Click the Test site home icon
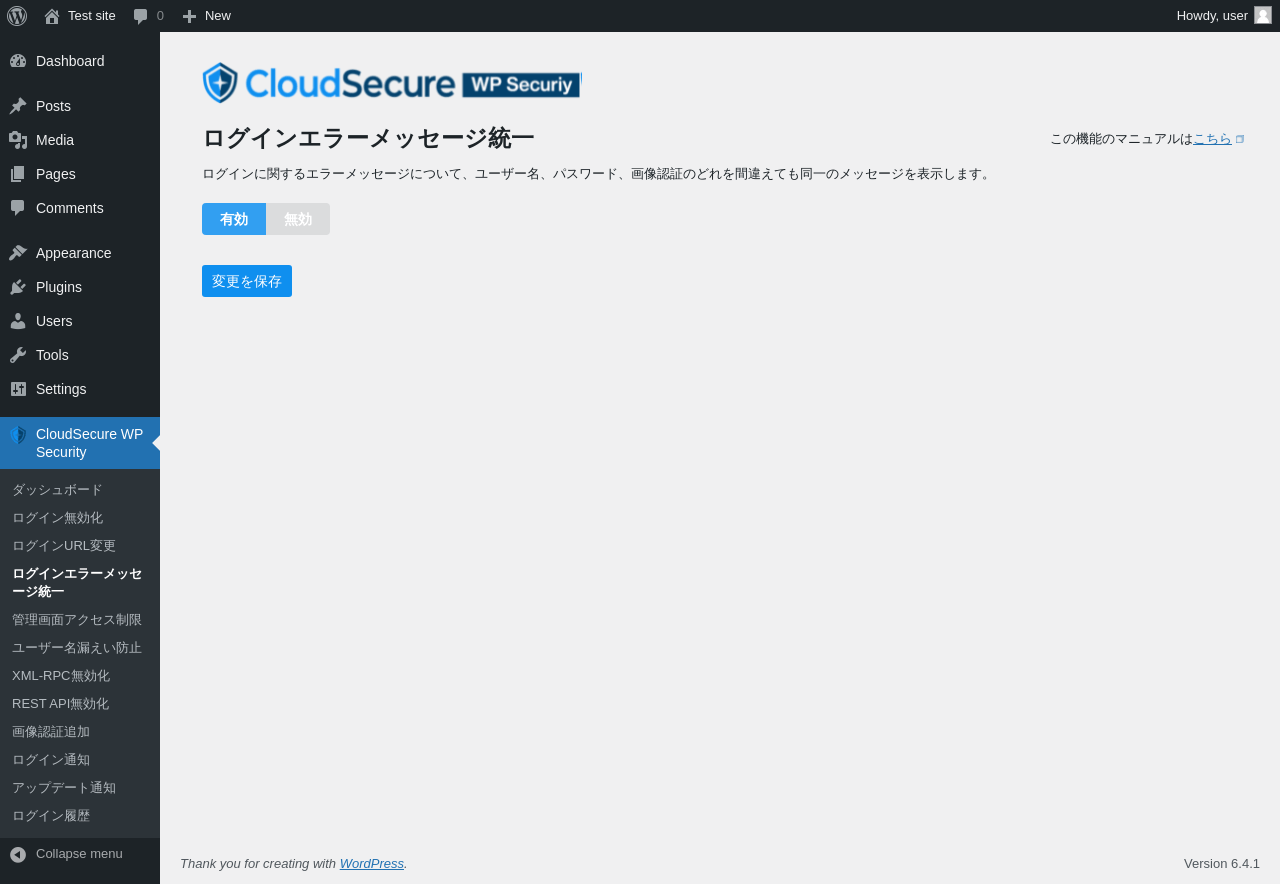Viewport: 1280px width, 884px height. point(52,16)
